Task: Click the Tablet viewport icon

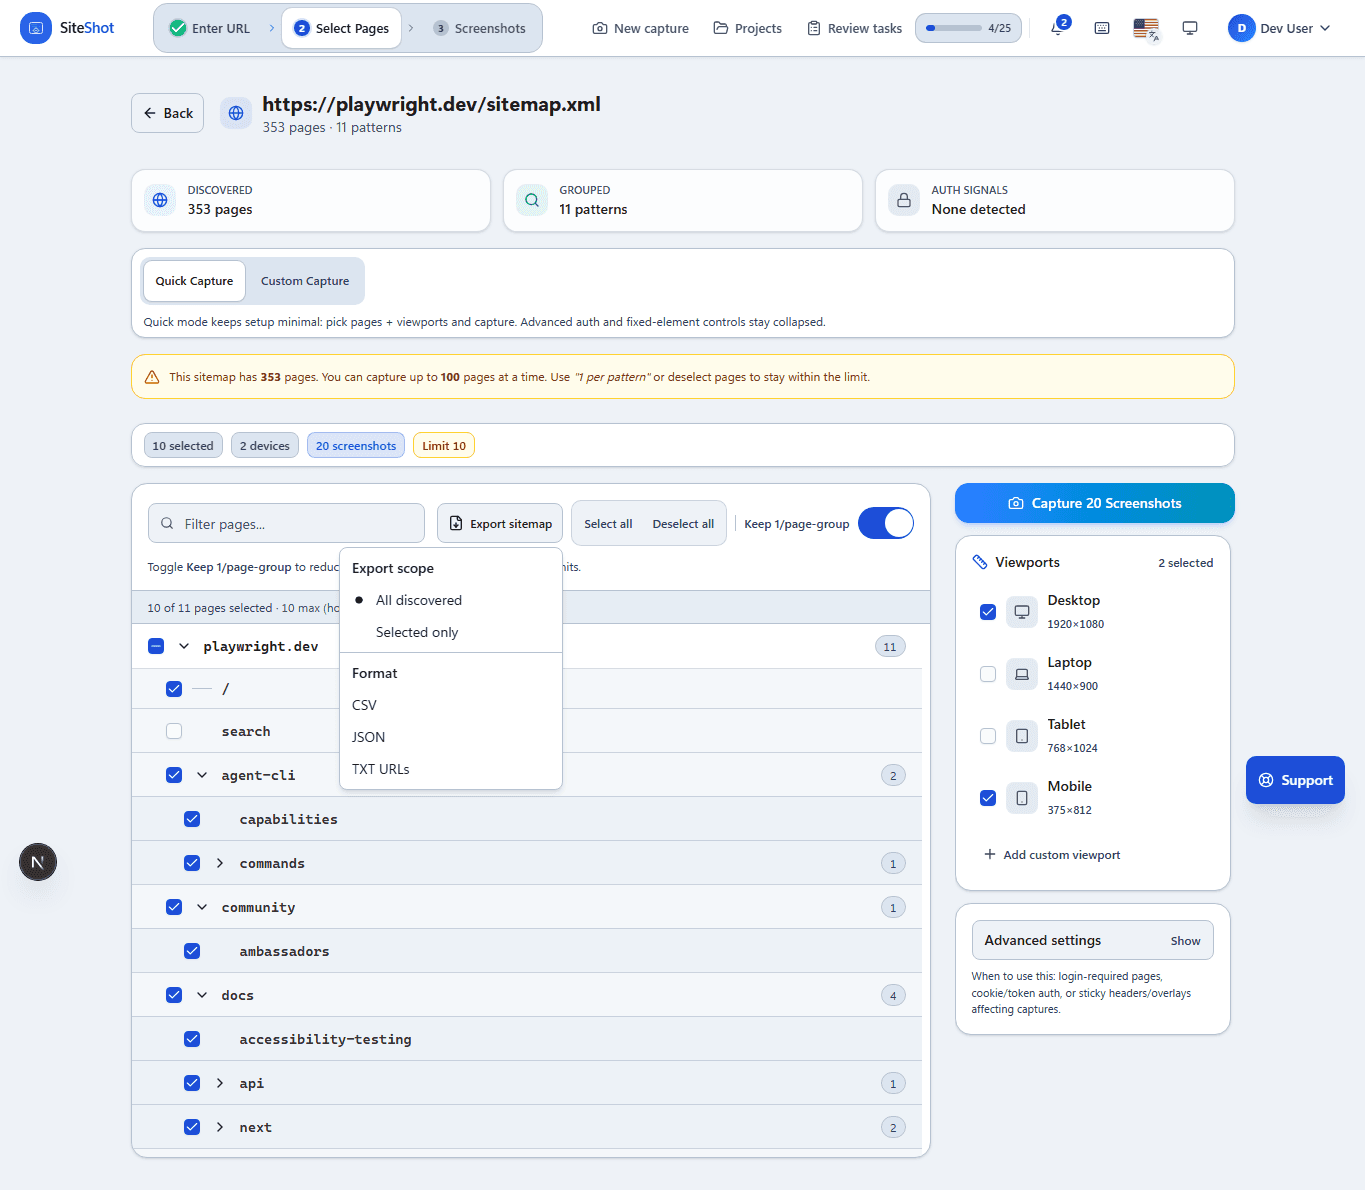Action: tap(1022, 736)
